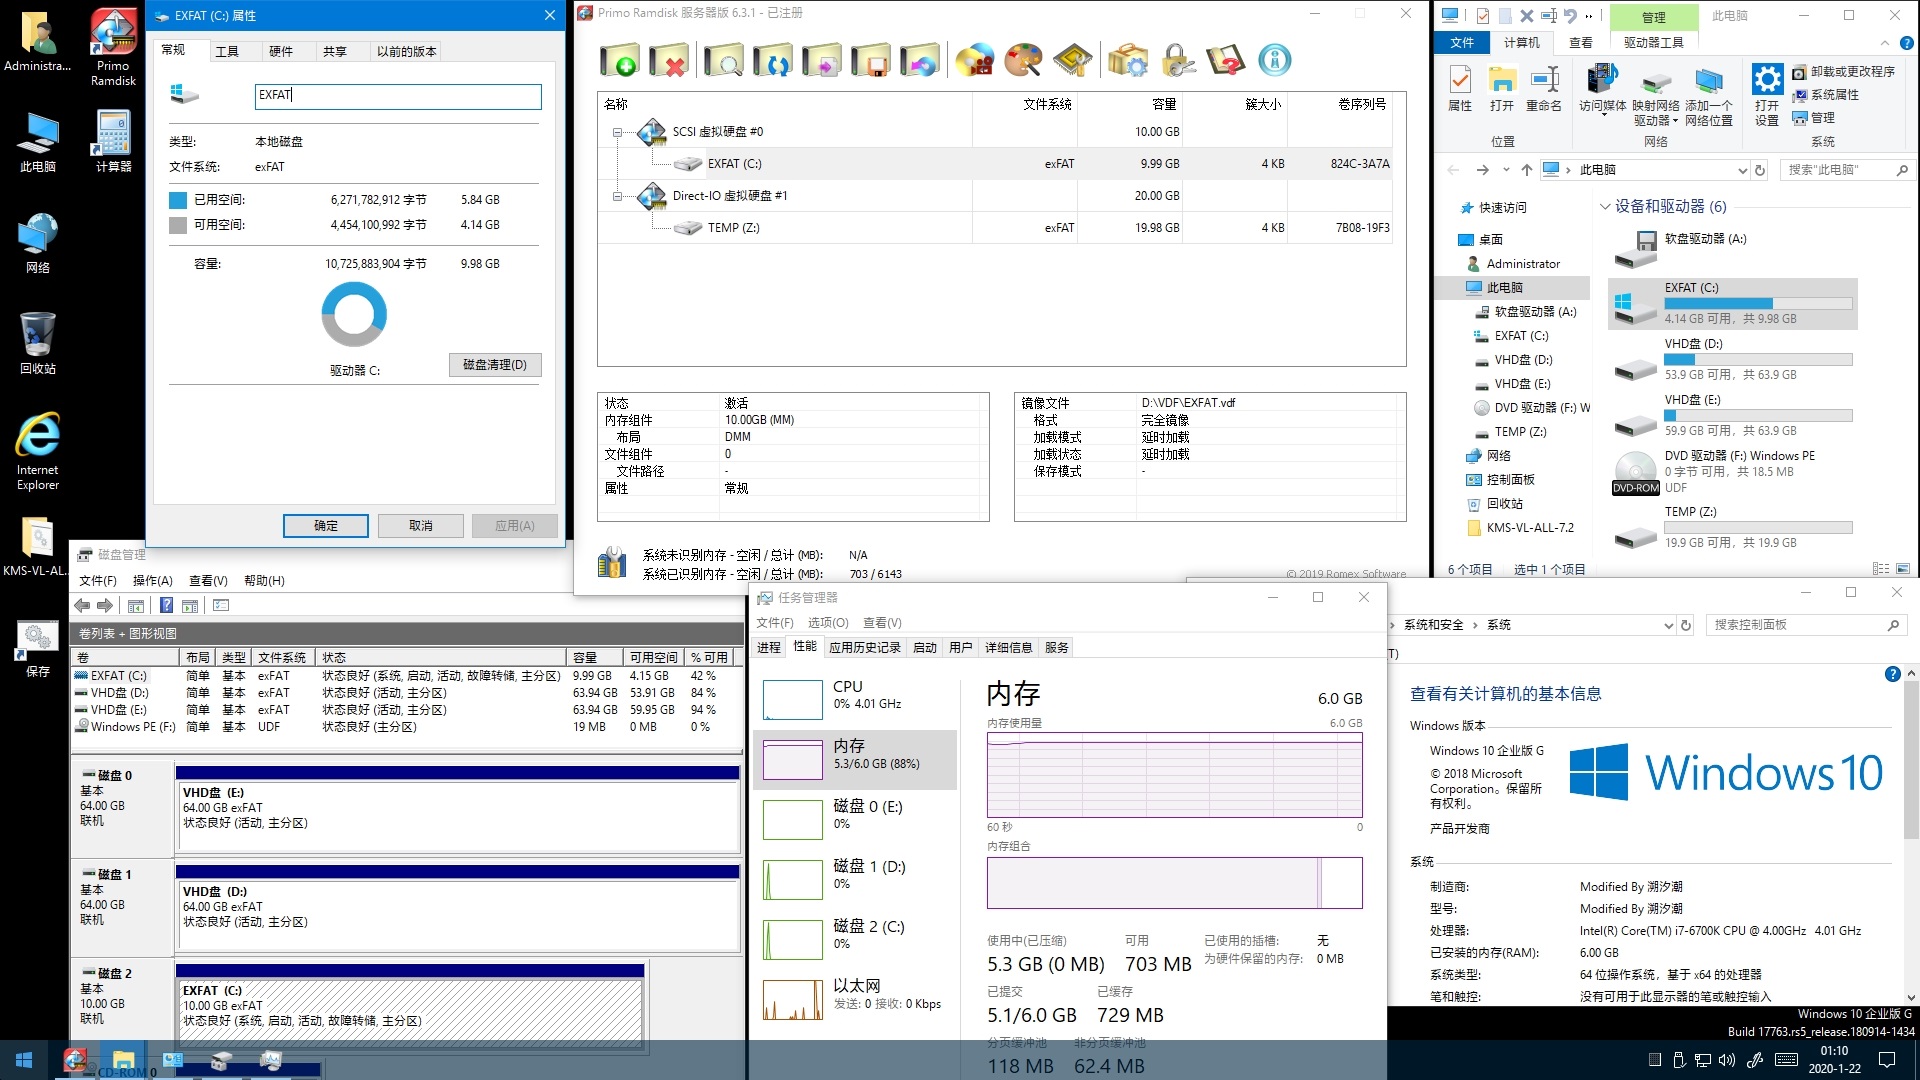Open 以前的版本 tab in properties dialog

[406, 52]
